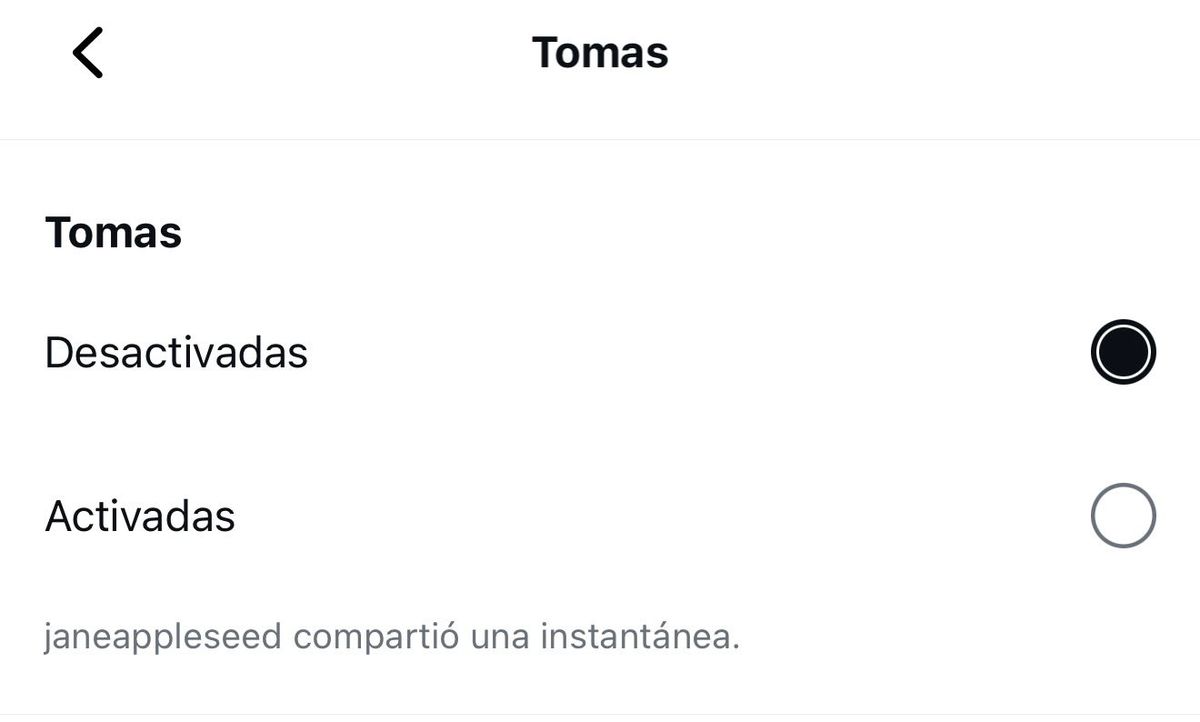Screen dimensions: 1200x722
Task: Tap the word Activadas
Action: tap(140, 517)
